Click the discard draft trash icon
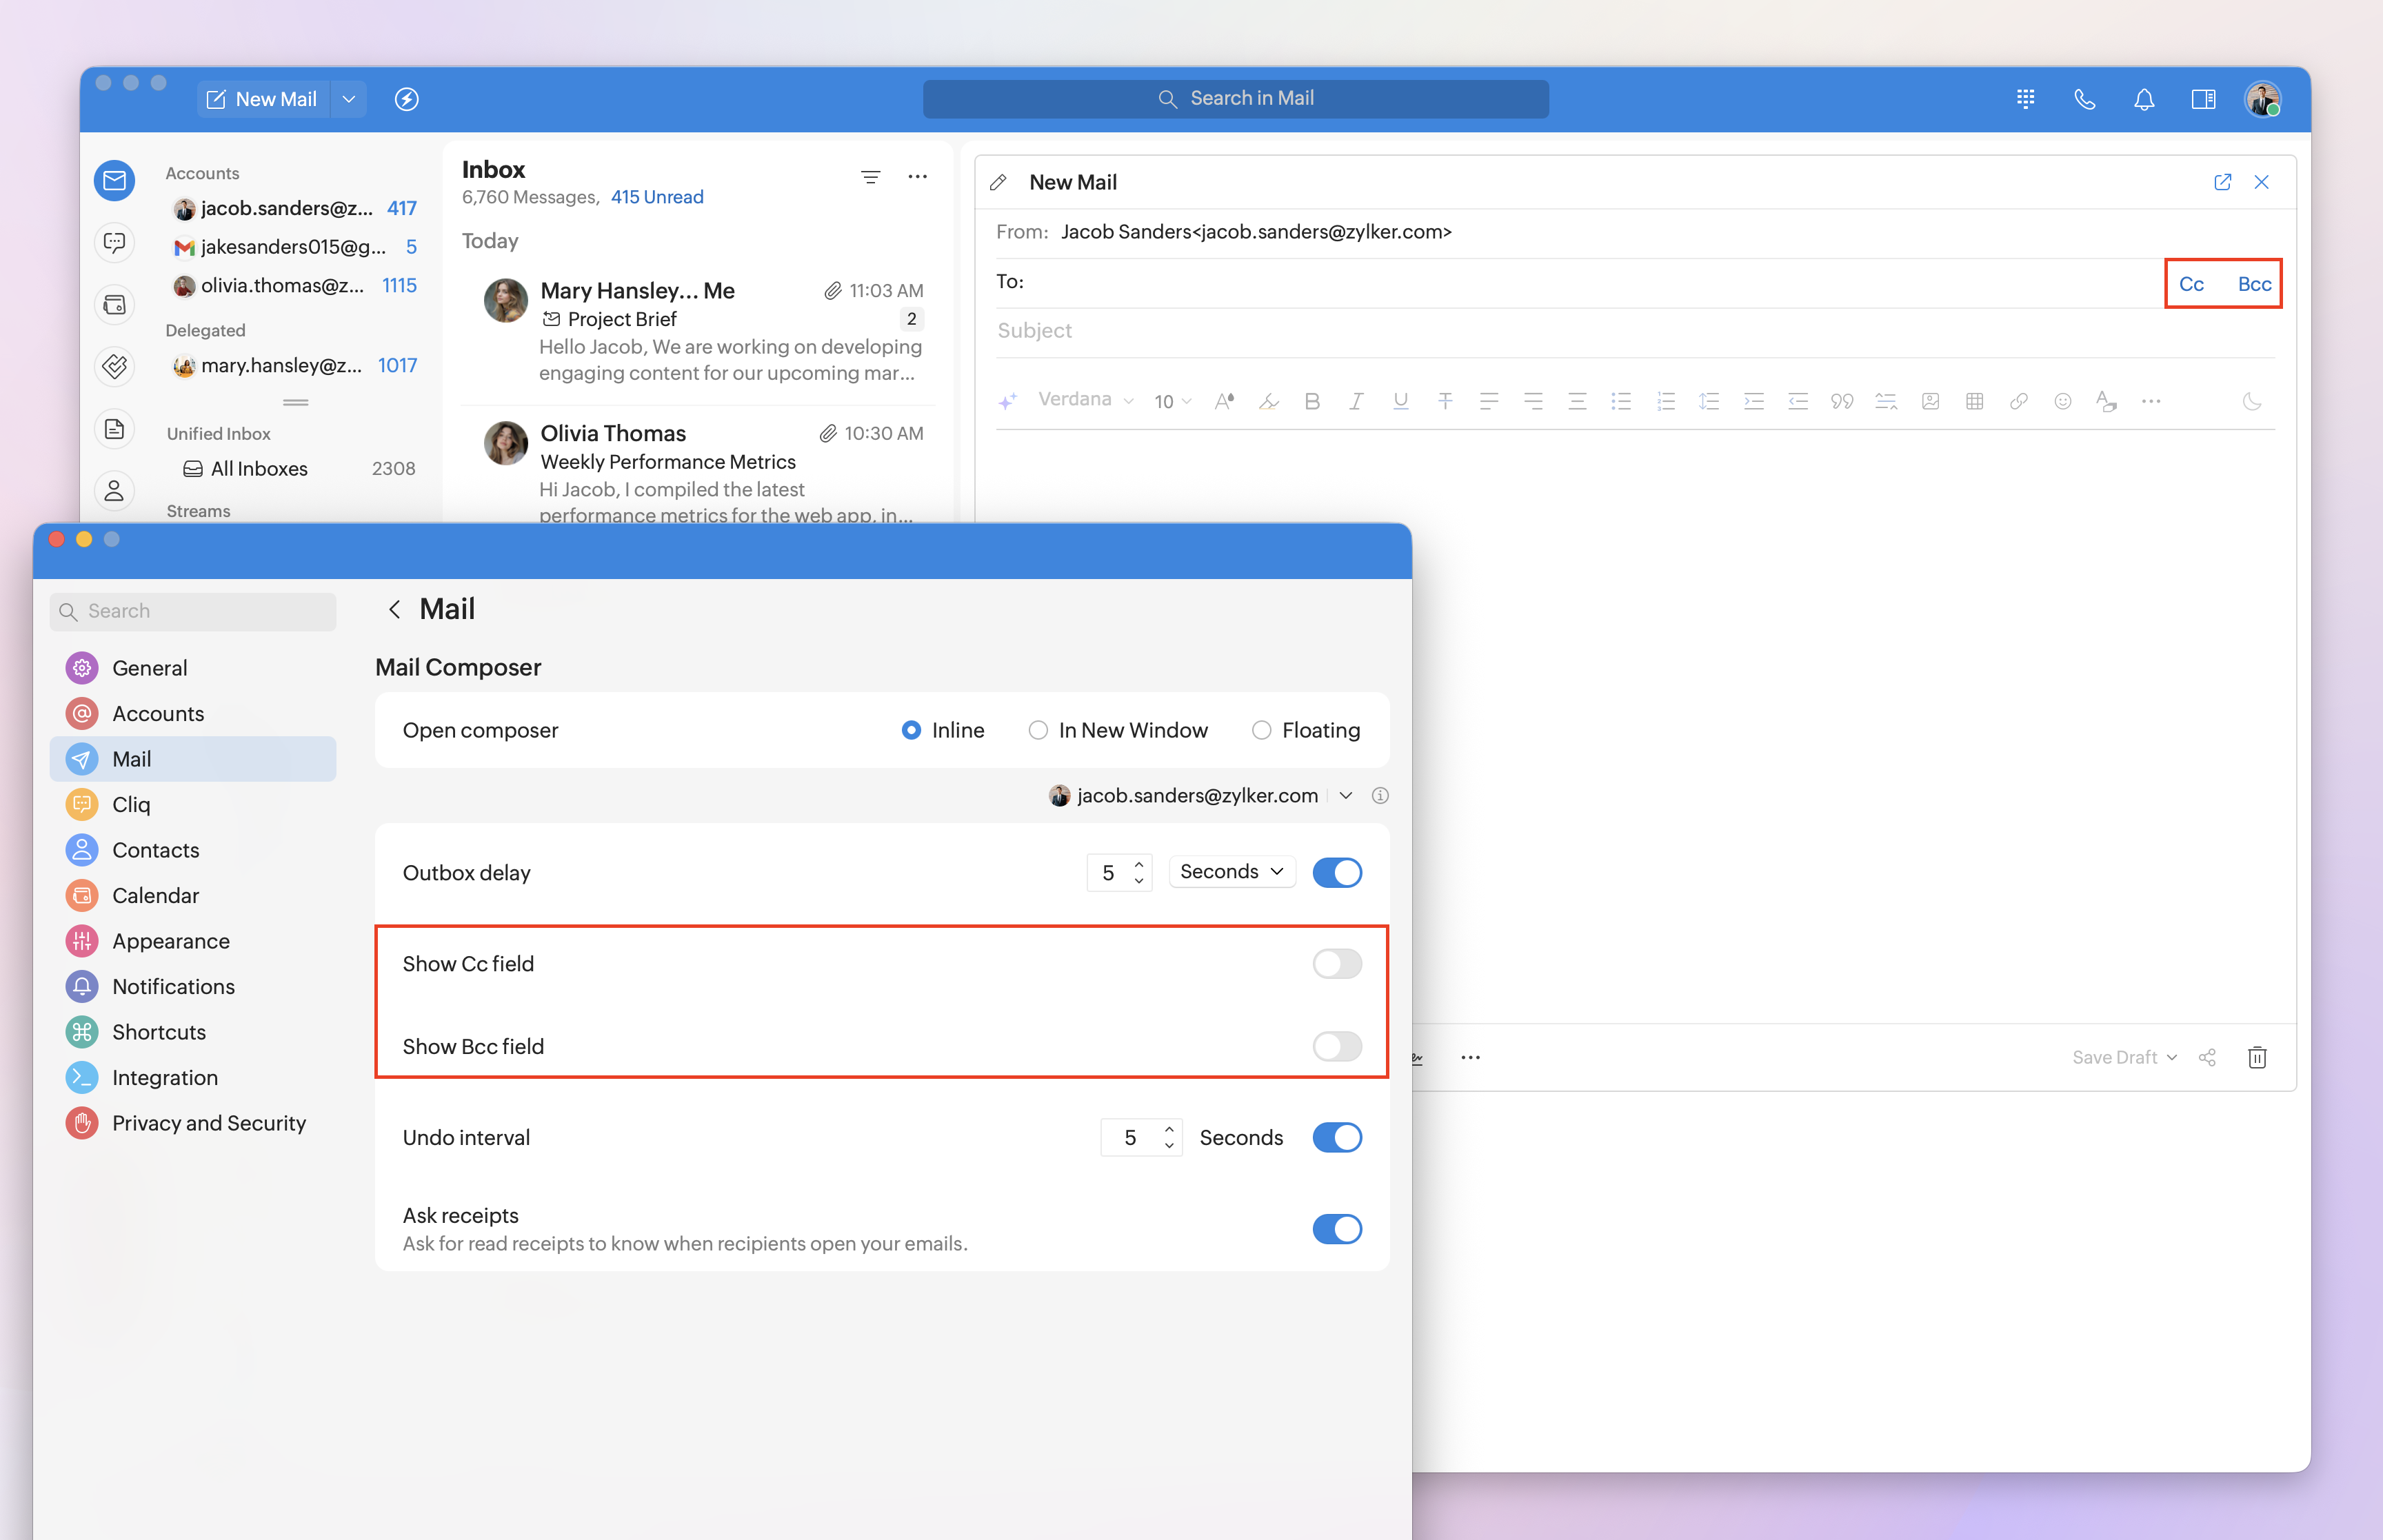The height and width of the screenshot is (1540, 2383). (2257, 1057)
